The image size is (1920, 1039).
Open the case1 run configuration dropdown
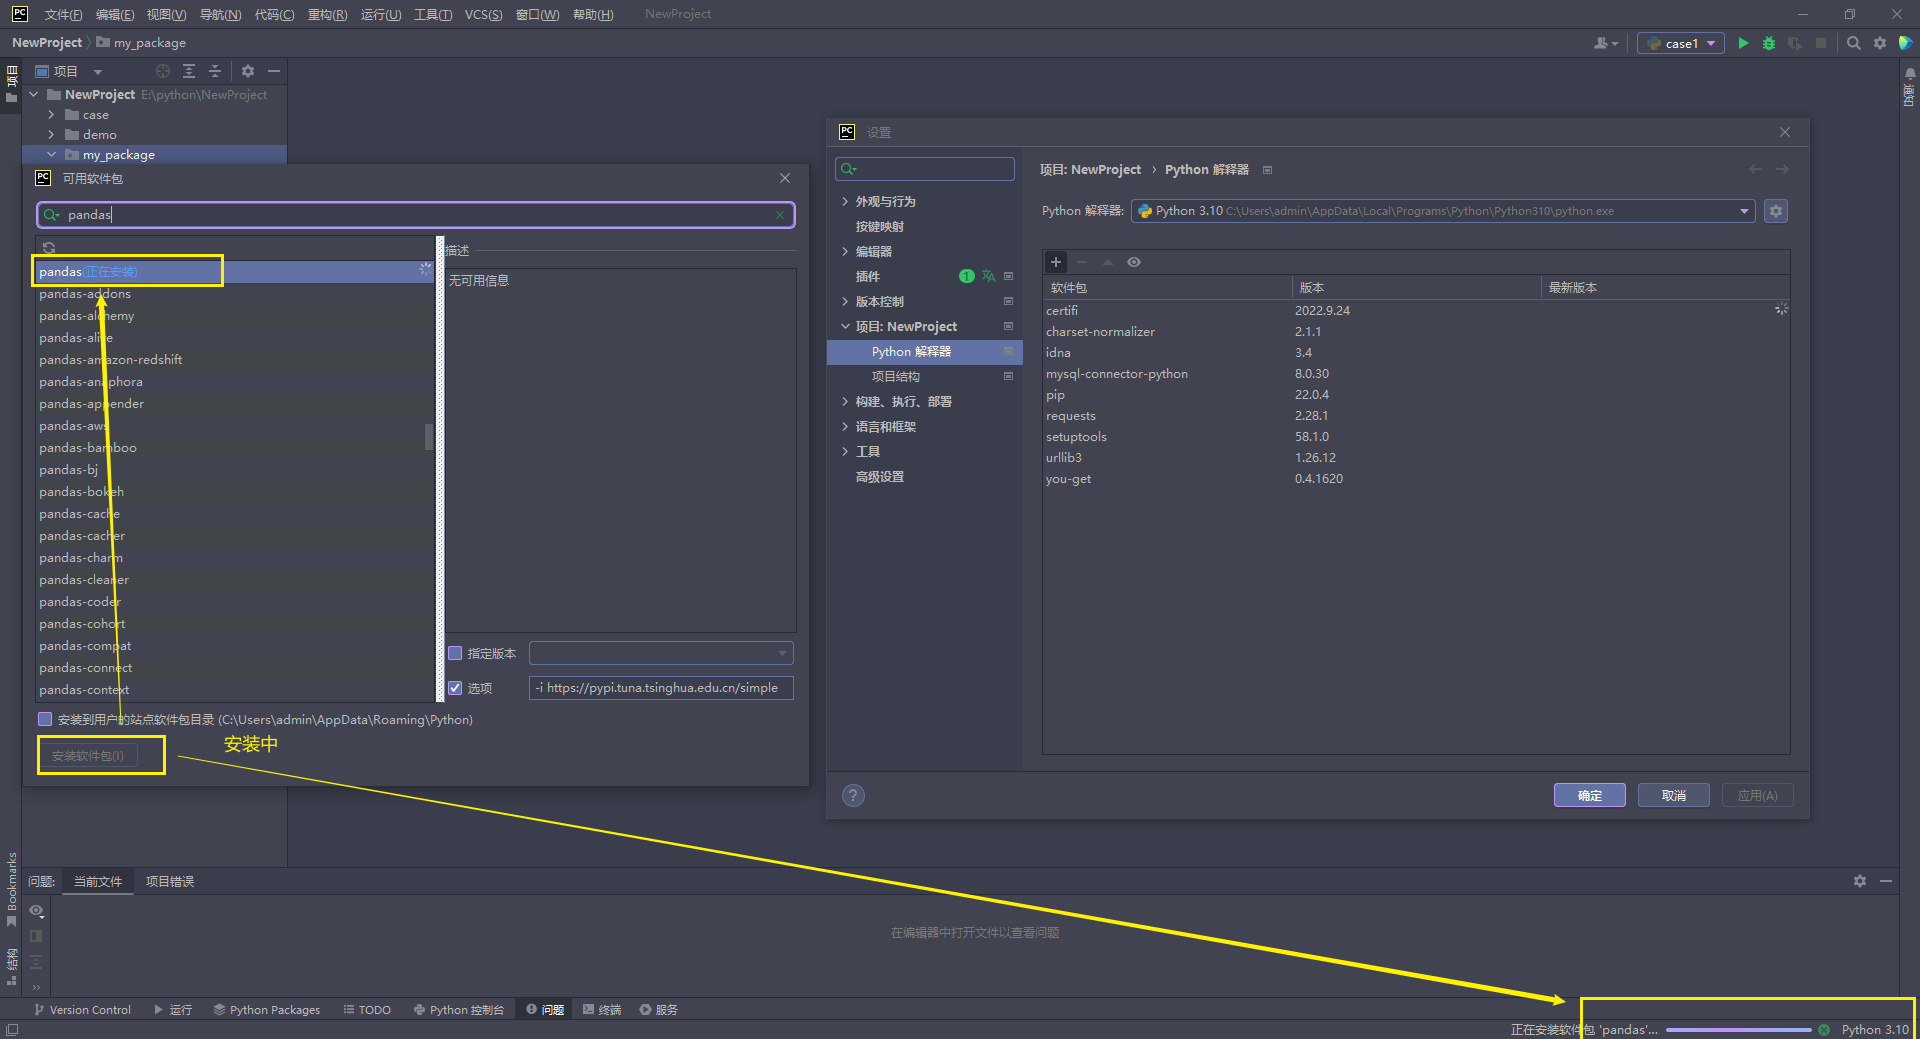coord(1681,43)
